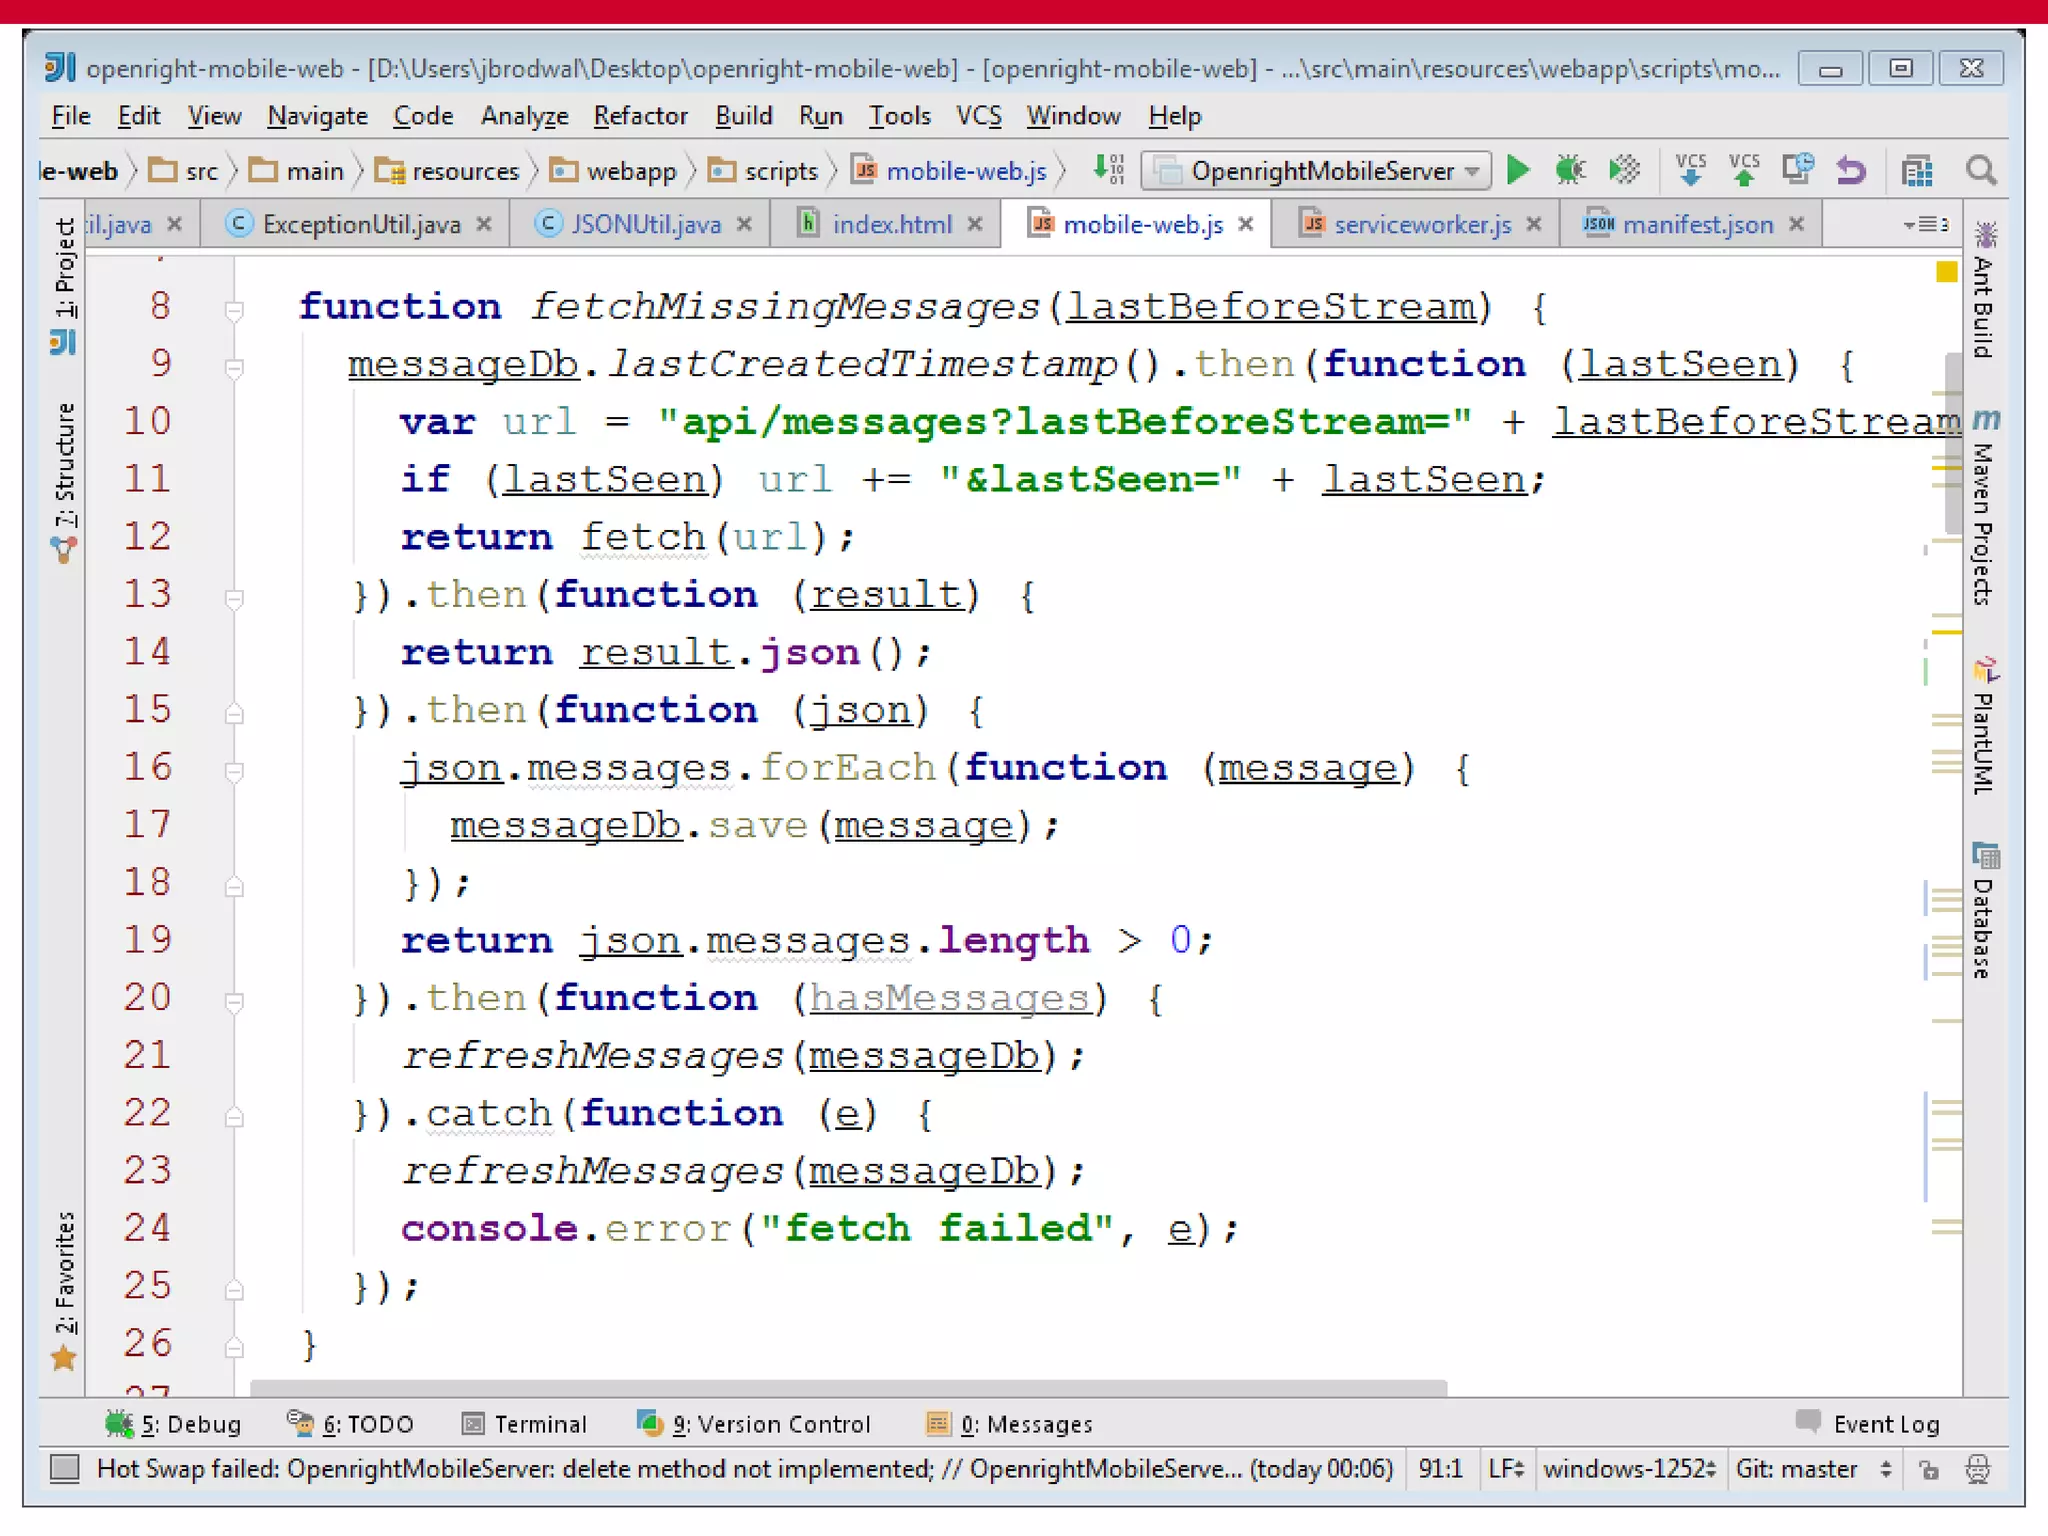Open Search Everywhere magnifier icon
Image resolution: width=2048 pixels, height=1536 pixels.
click(x=1981, y=171)
